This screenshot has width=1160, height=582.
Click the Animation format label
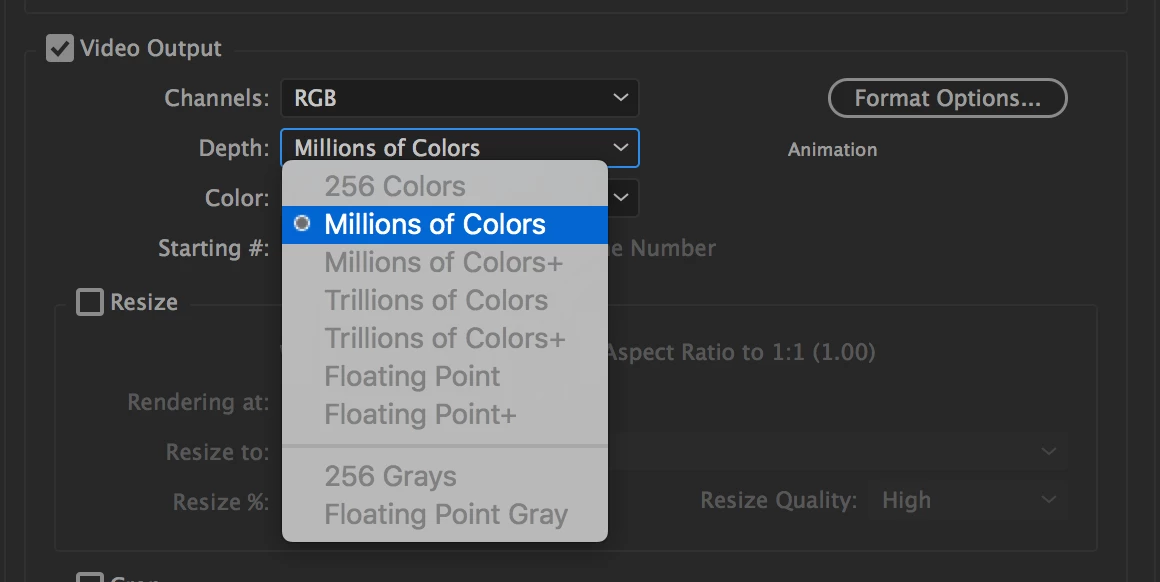pos(832,150)
